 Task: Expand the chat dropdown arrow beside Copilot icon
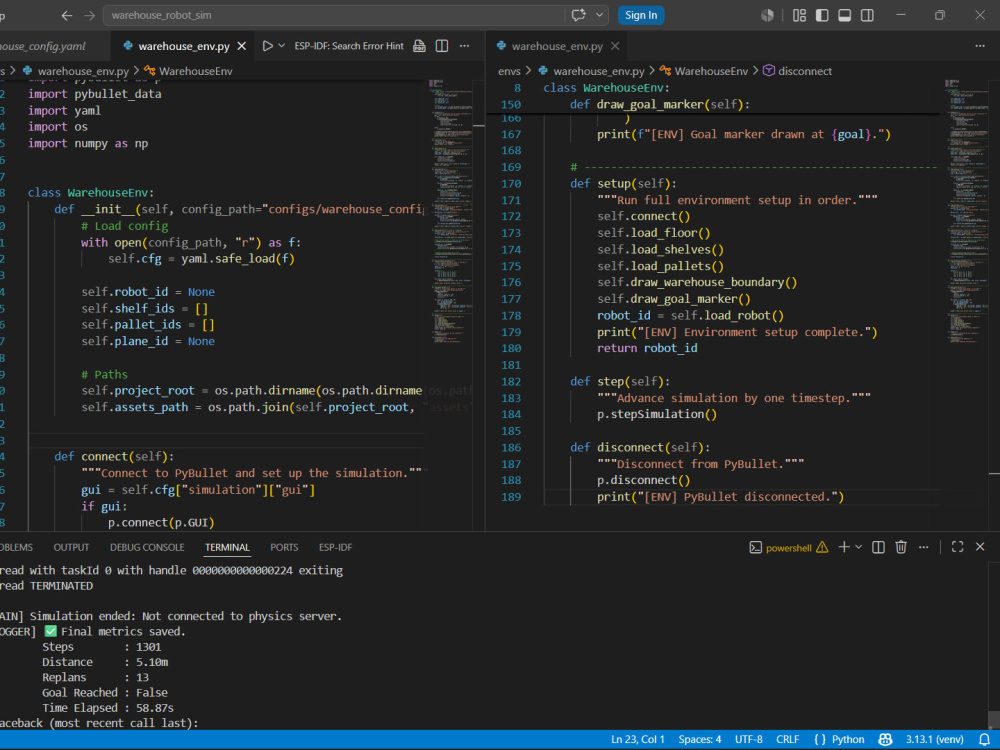click(599, 15)
